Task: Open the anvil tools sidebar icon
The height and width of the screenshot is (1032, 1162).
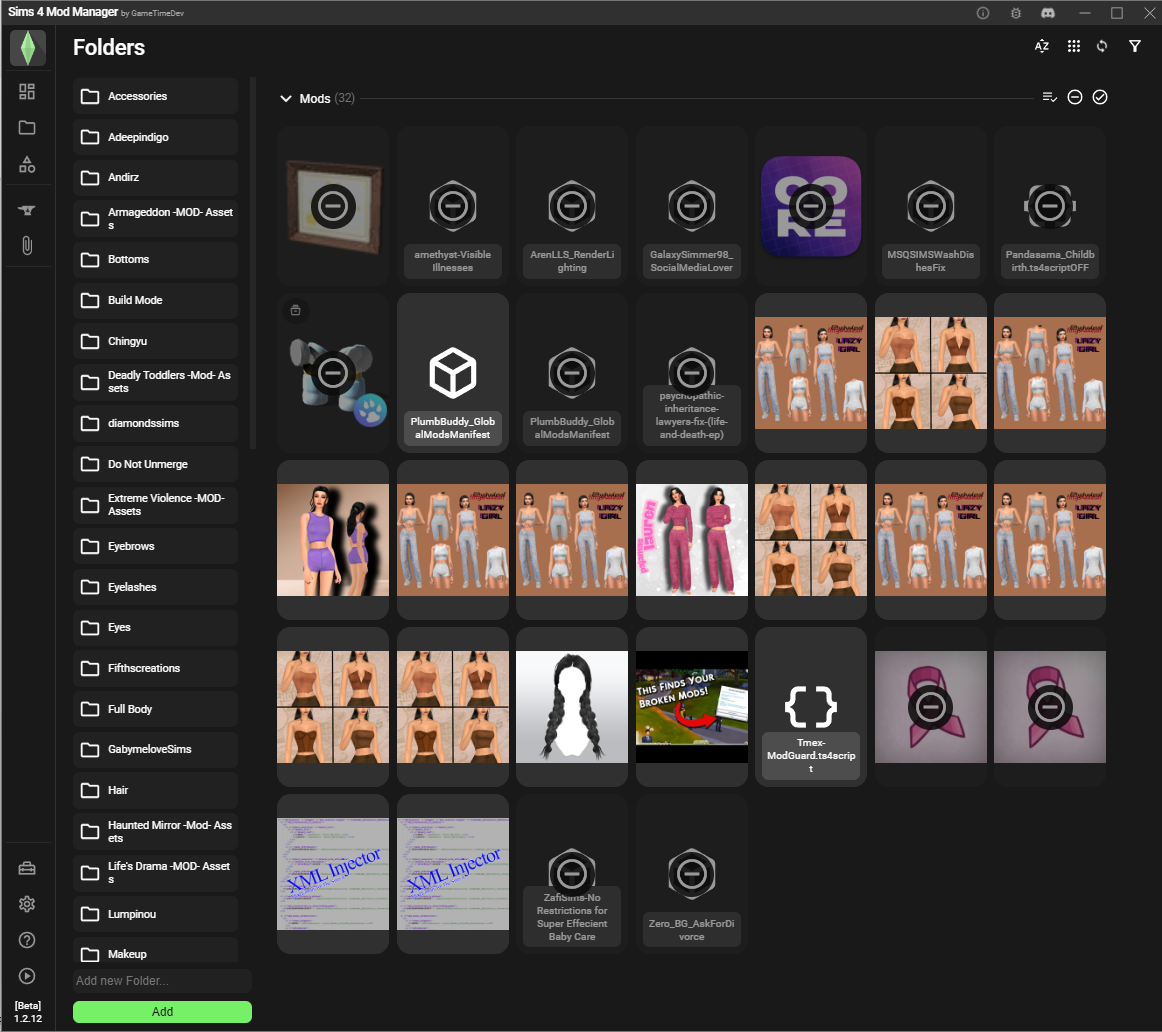Action: click(x=27, y=210)
